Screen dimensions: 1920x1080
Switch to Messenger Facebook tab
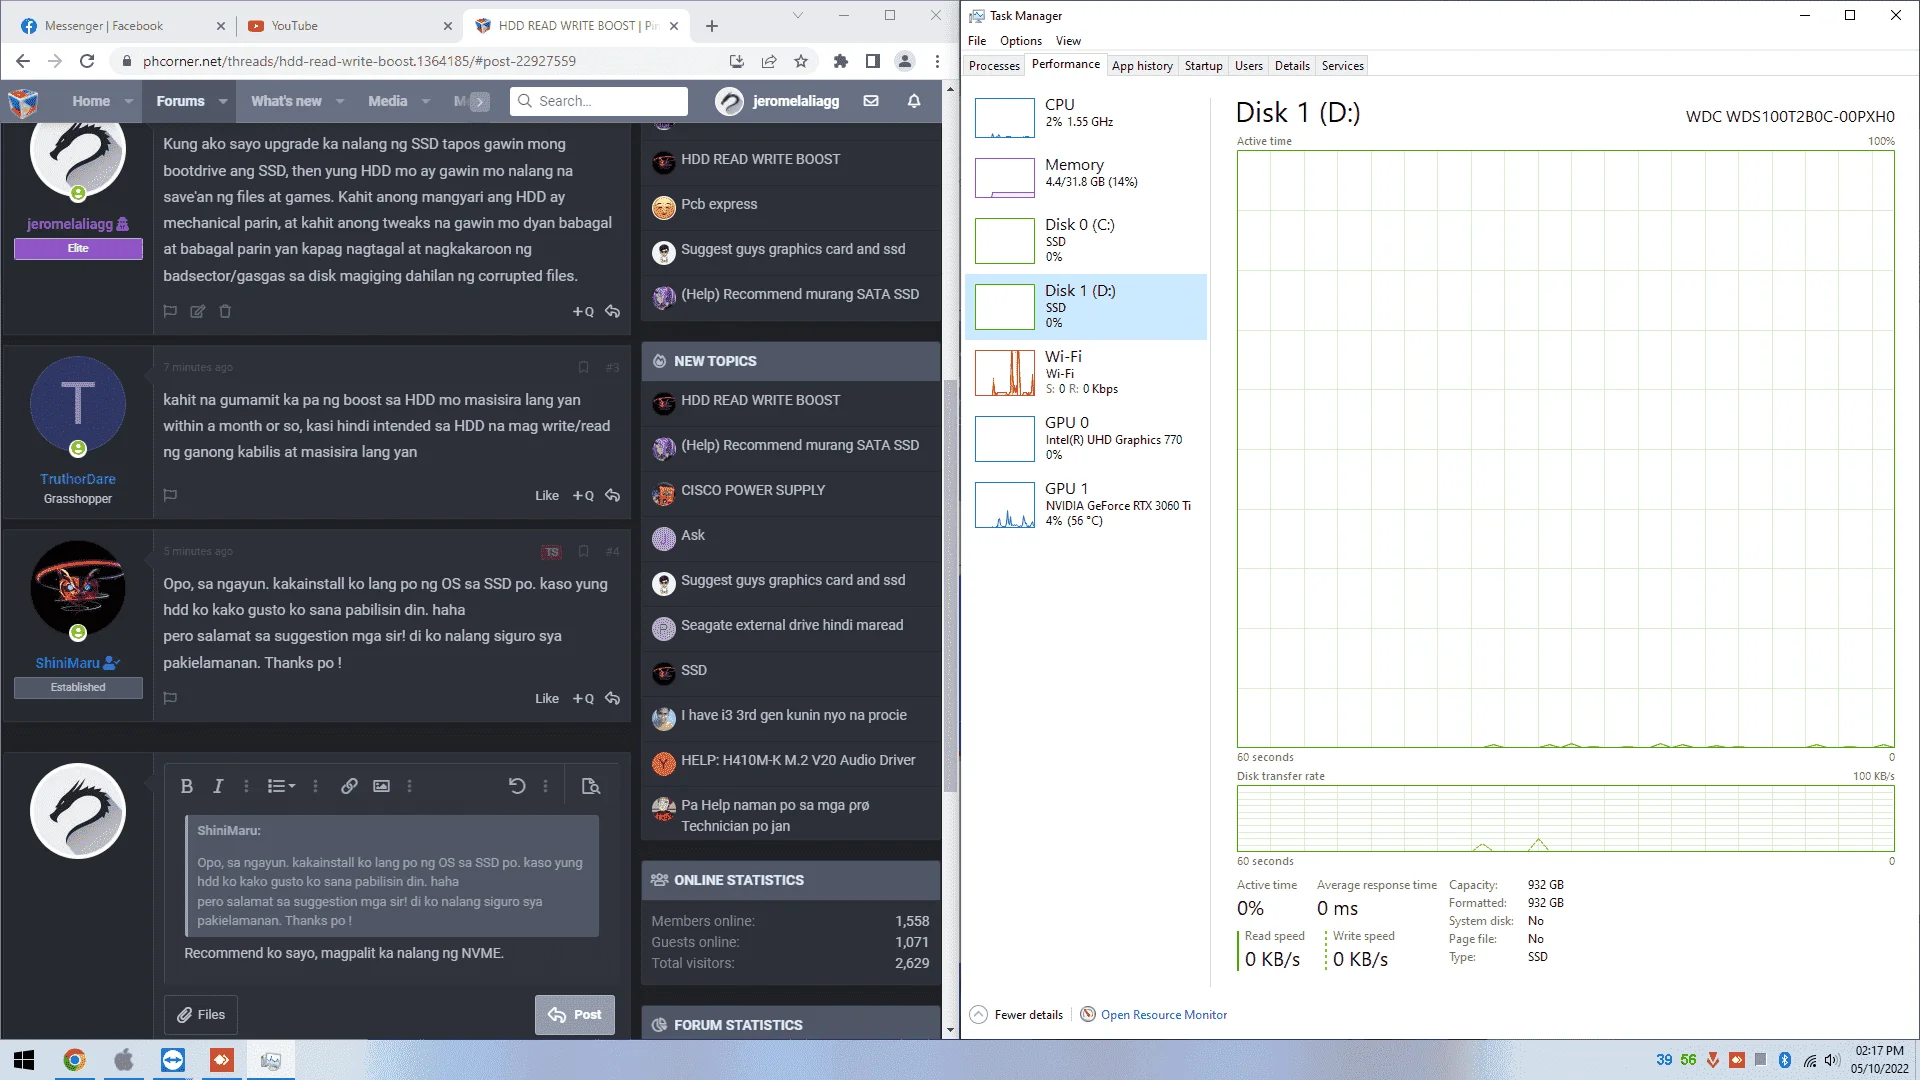point(120,26)
